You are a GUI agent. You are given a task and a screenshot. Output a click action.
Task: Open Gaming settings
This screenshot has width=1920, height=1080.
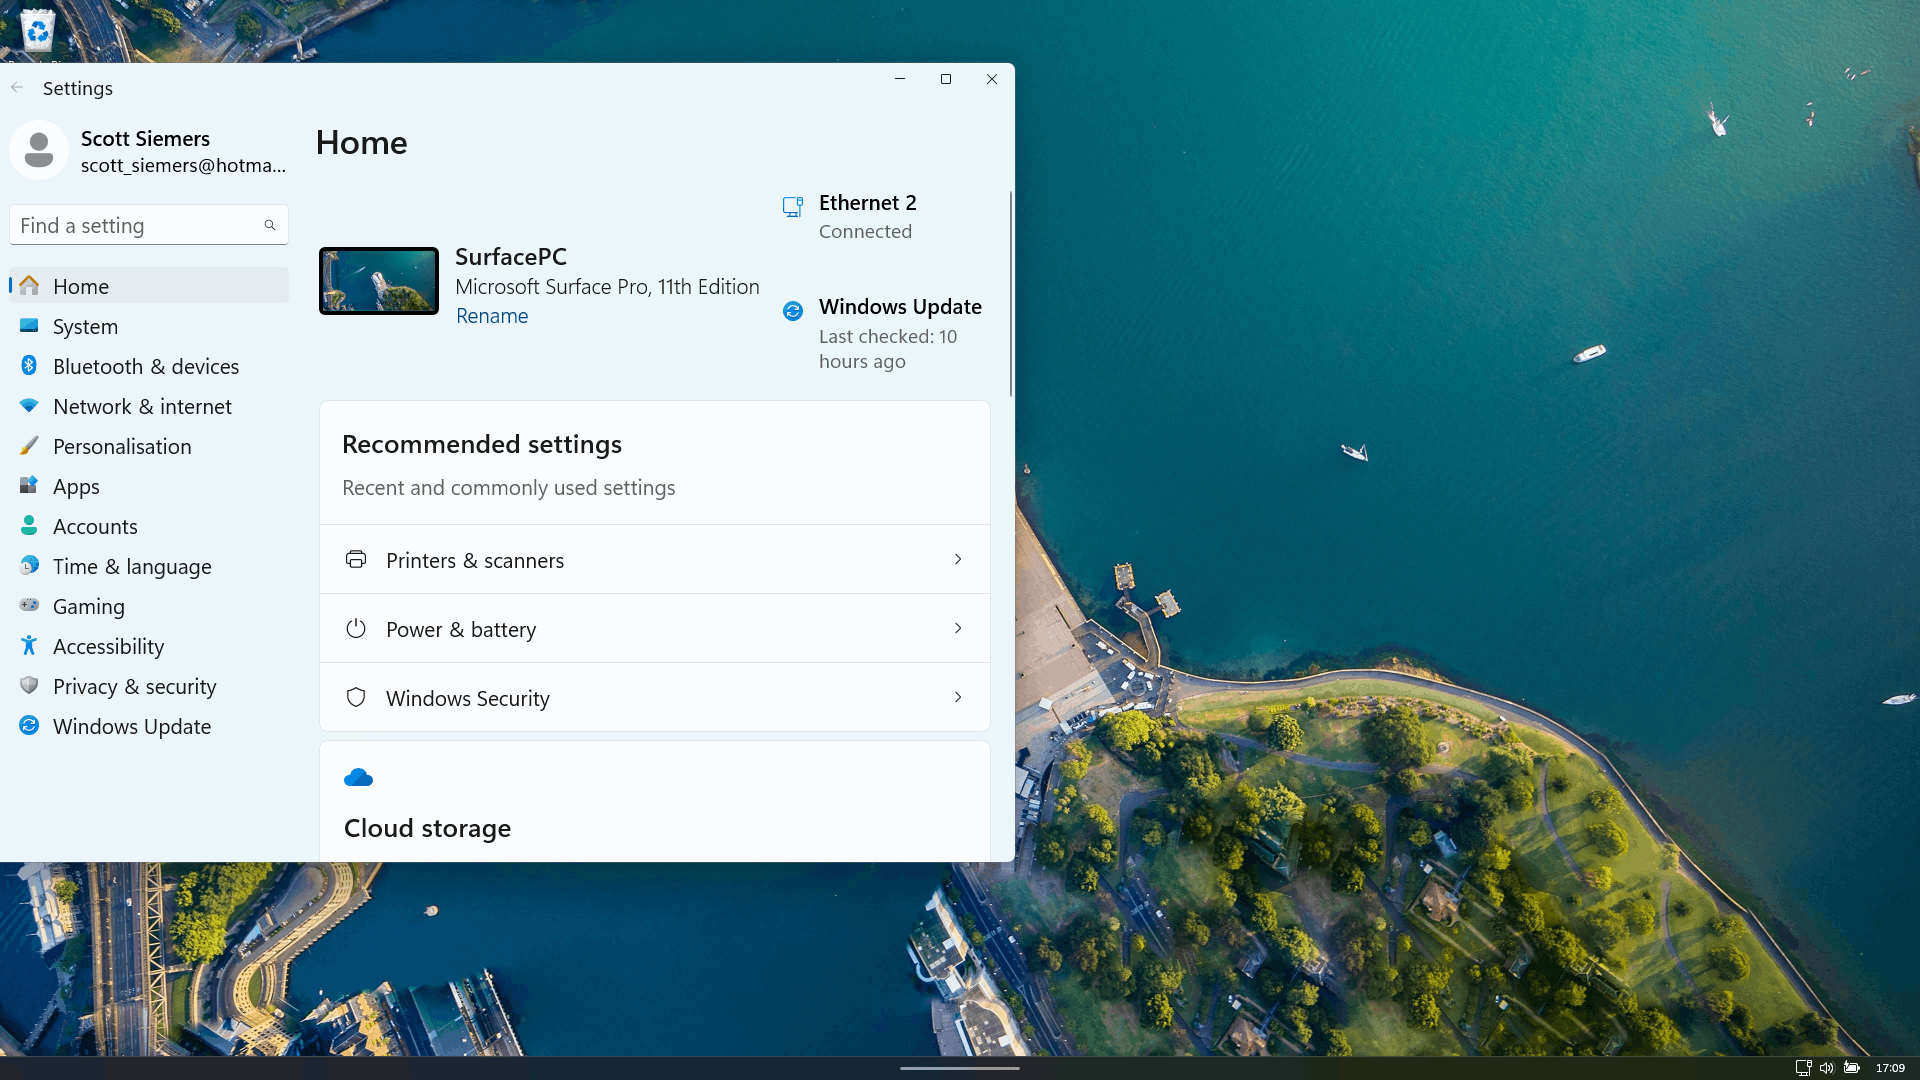149,606
